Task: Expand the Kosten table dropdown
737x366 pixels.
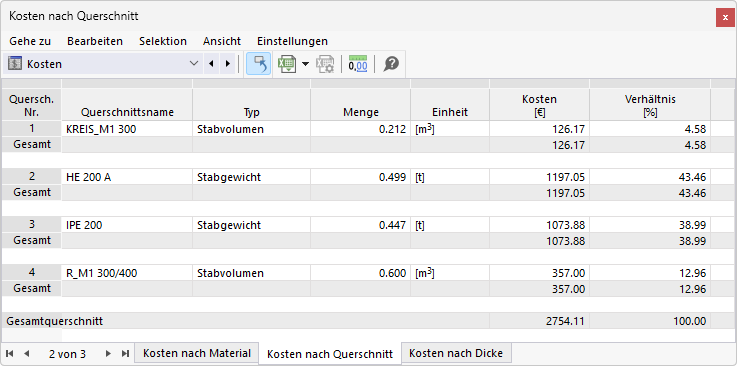Action: [x=194, y=63]
